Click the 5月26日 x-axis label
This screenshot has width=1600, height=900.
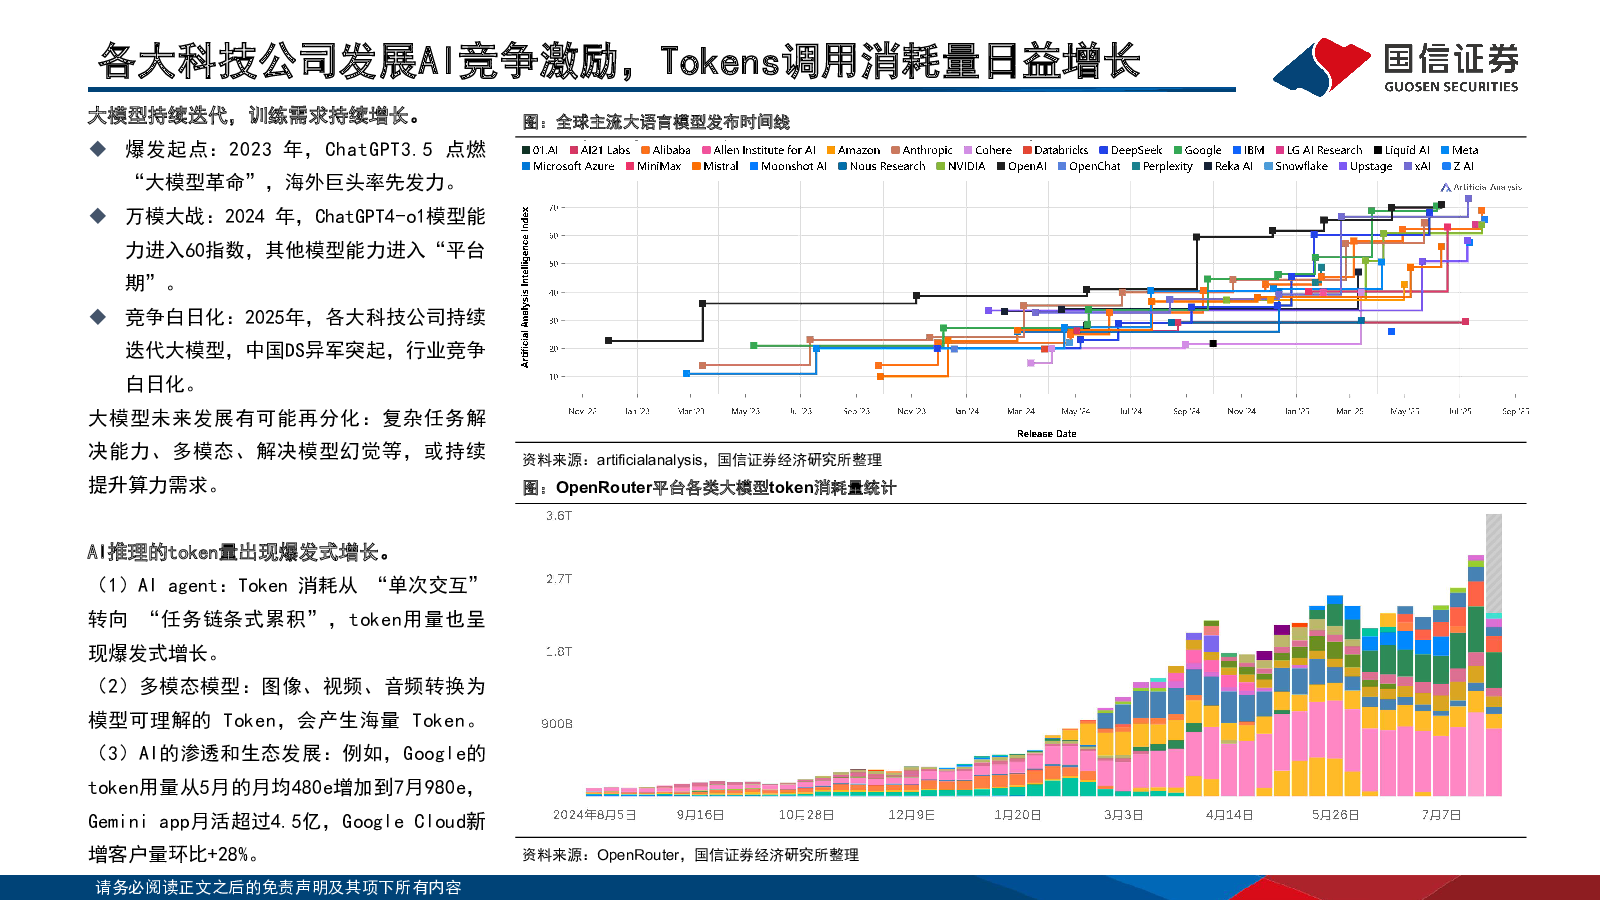coord(1336,815)
